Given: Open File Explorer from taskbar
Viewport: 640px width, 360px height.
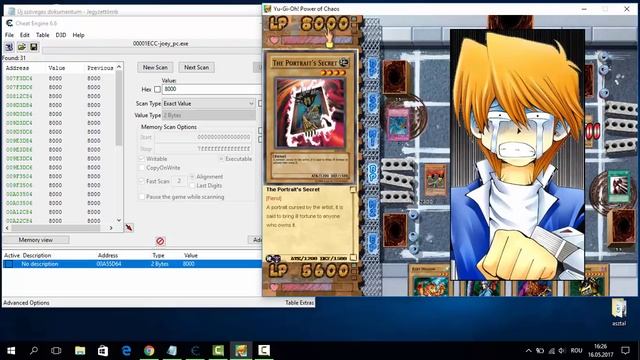Looking at the screenshot, I should point(80,351).
